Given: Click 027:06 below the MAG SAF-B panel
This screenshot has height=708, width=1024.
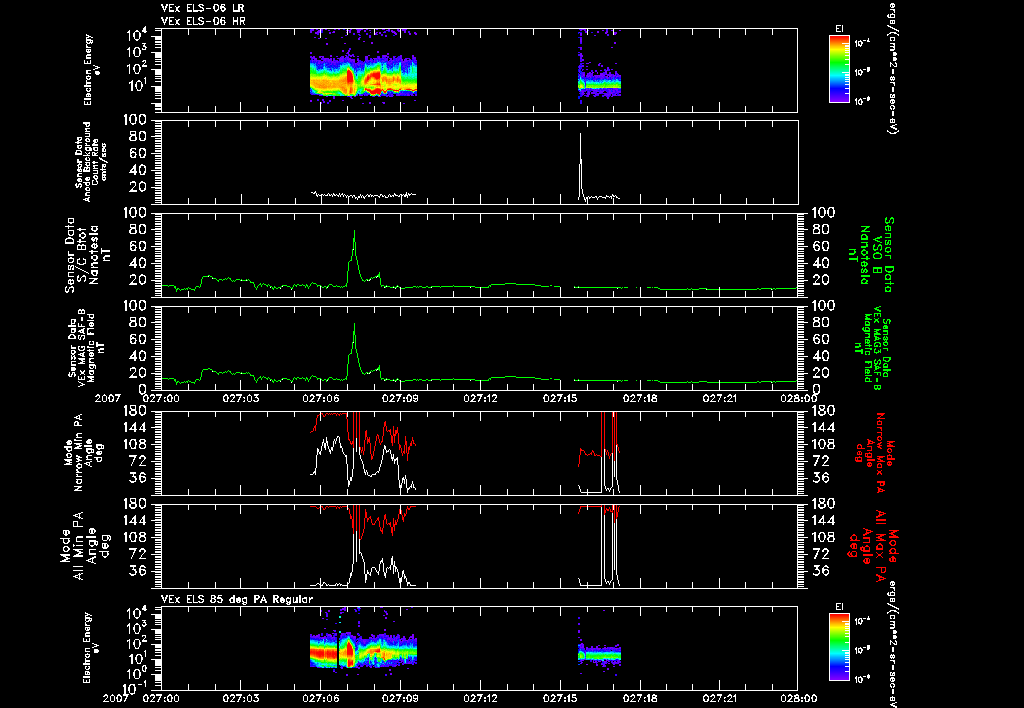Looking at the screenshot, I should pyautogui.click(x=321, y=398).
